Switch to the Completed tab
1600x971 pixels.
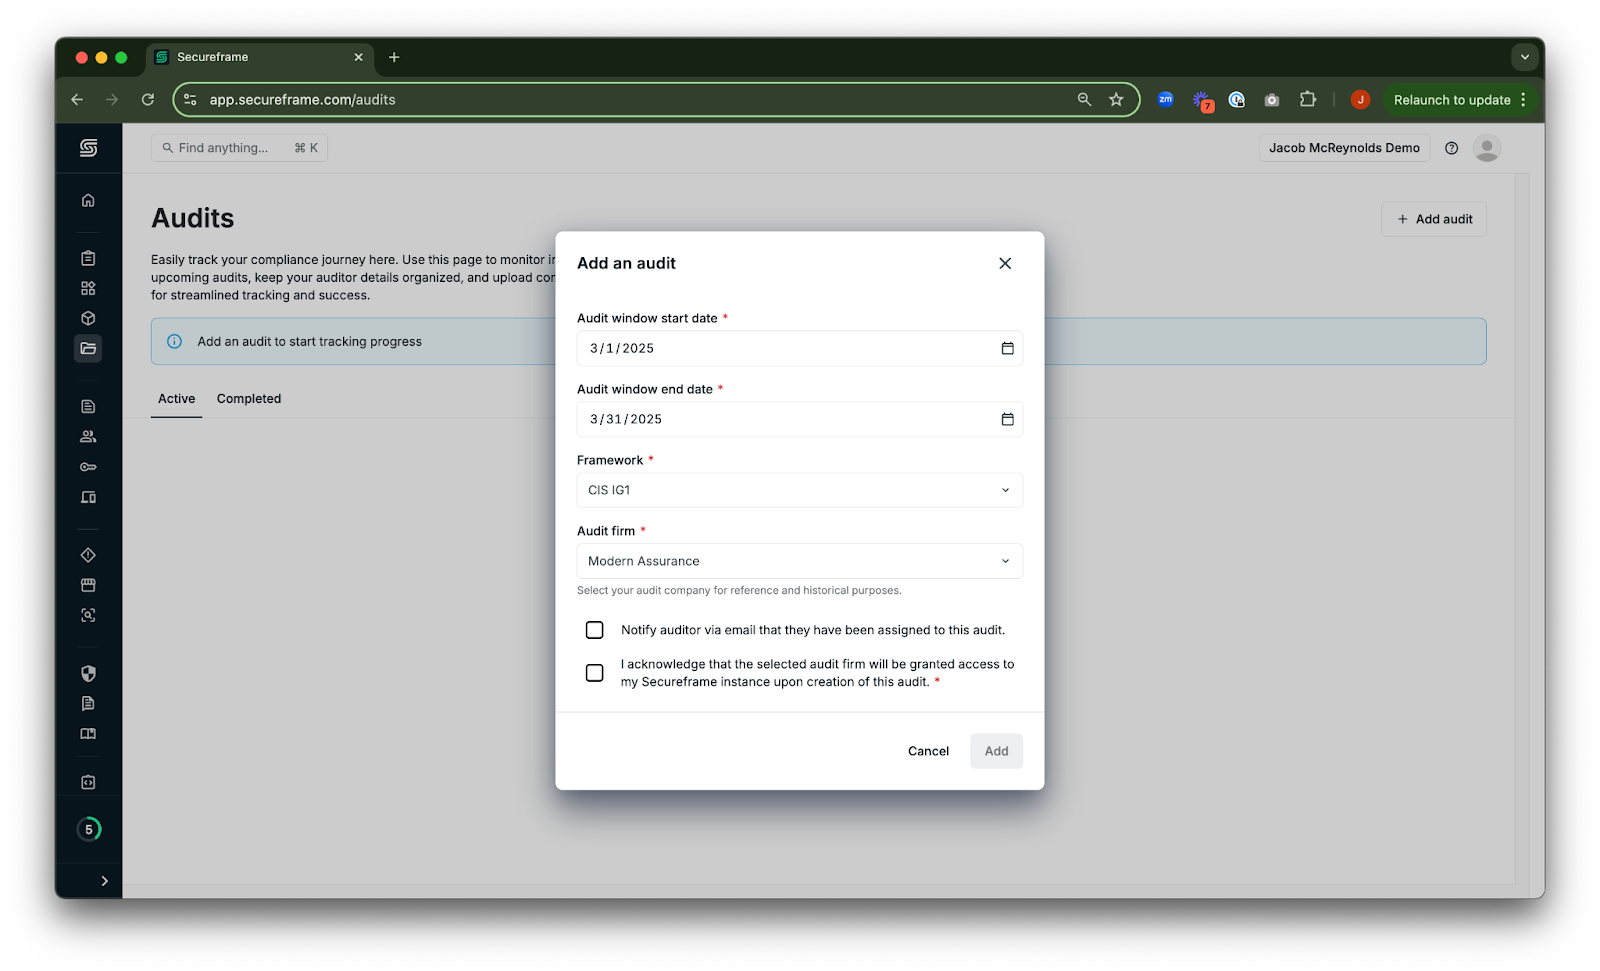point(249,399)
